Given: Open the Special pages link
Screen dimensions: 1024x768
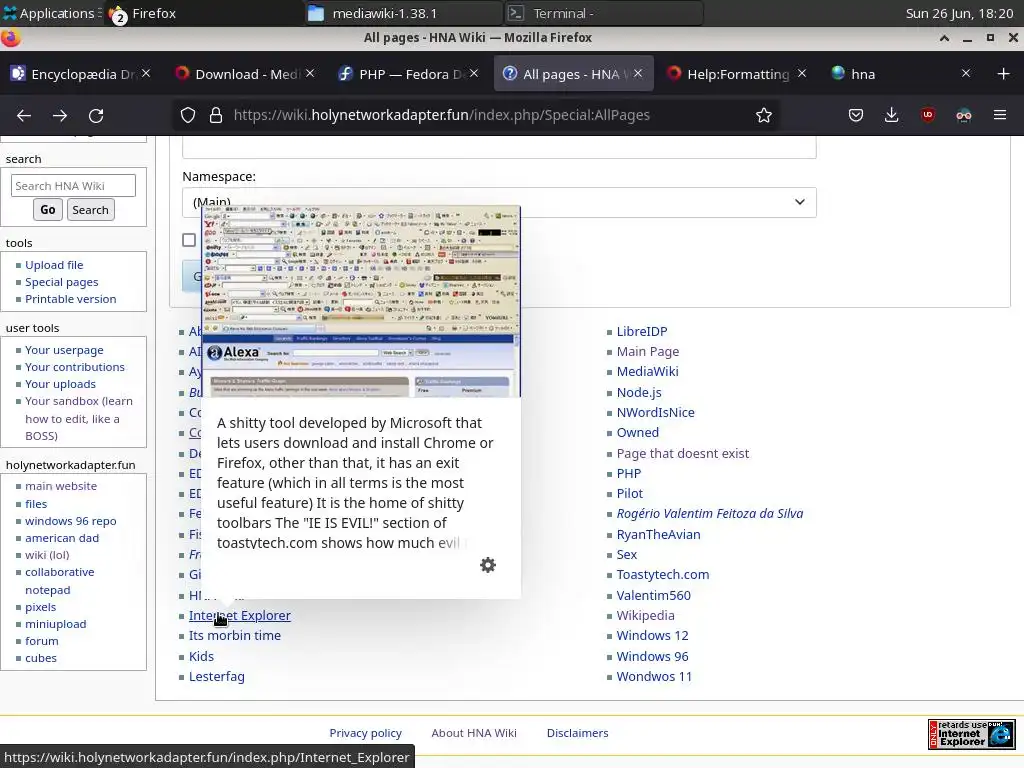Looking at the screenshot, I should point(62,282).
